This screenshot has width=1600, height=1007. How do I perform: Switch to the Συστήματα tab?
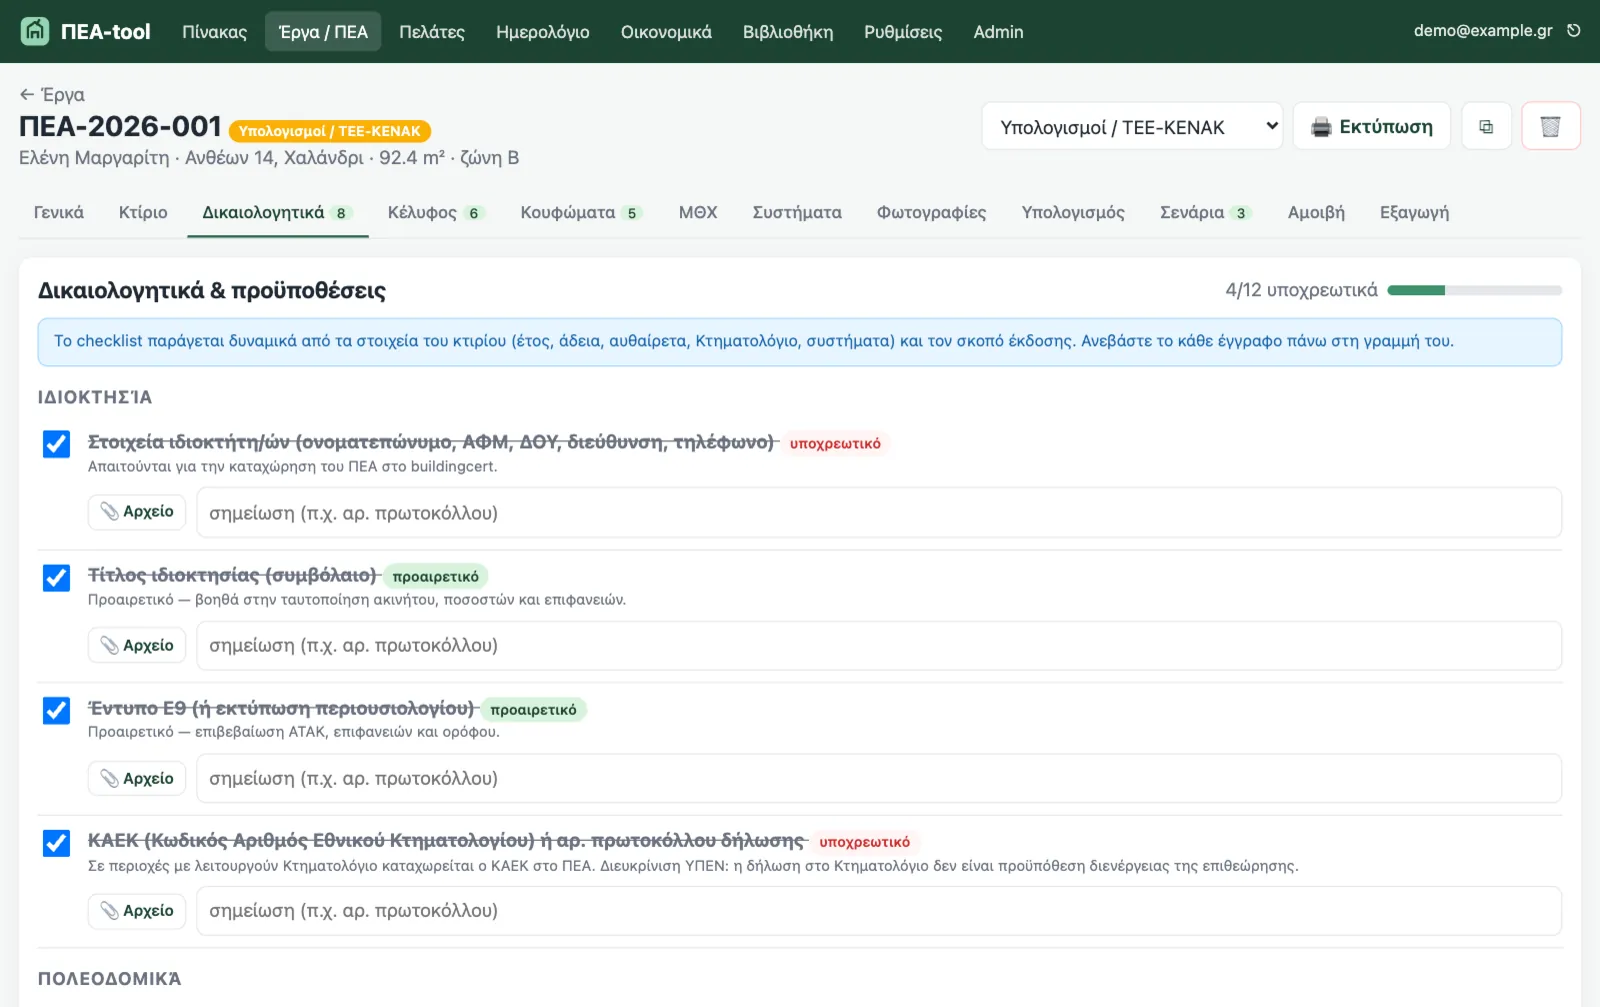click(x=797, y=213)
